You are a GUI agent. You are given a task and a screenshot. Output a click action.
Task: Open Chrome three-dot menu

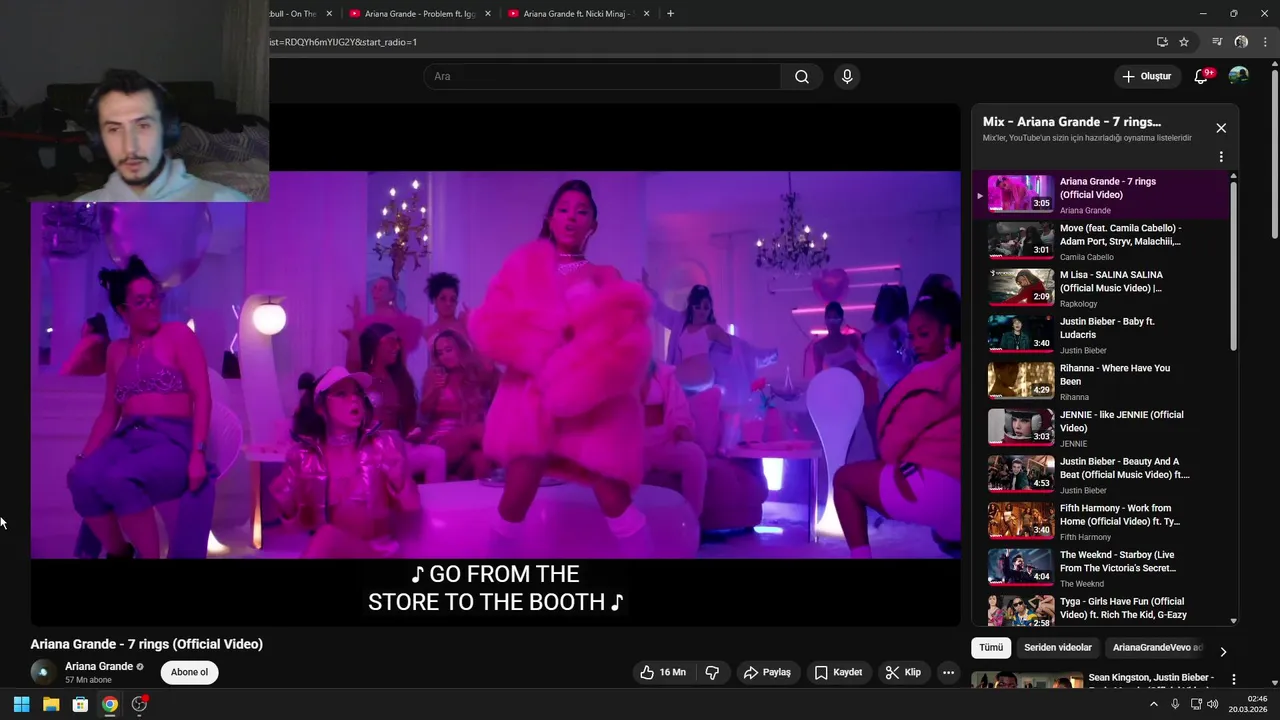[x=1265, y=42]
